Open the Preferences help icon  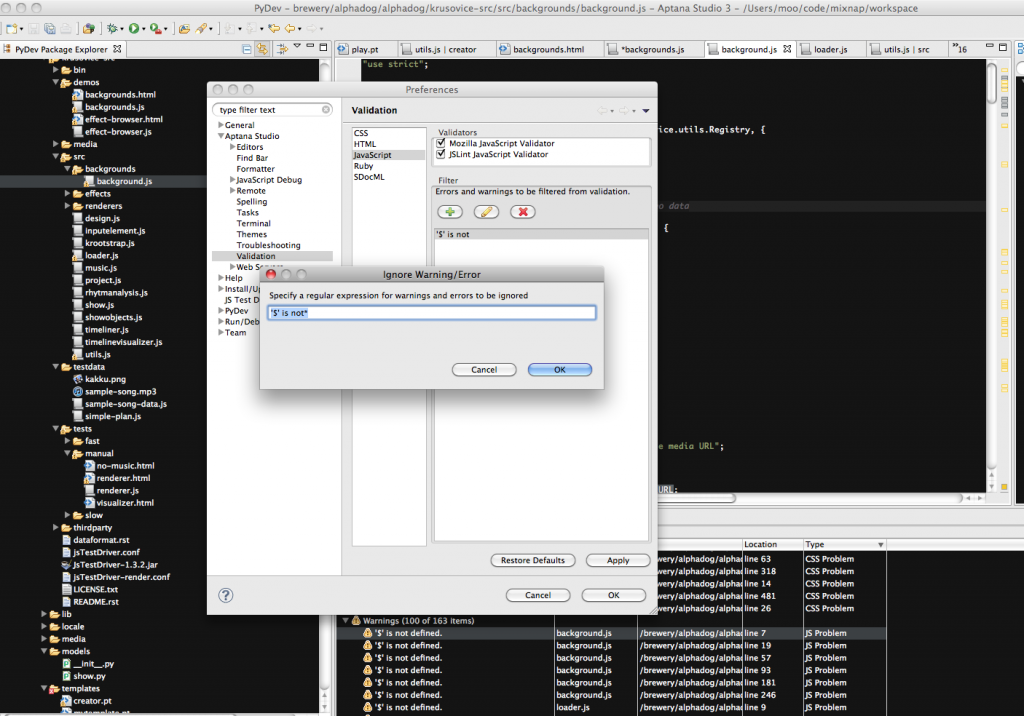pyautogui.click(x=226, y=595)
